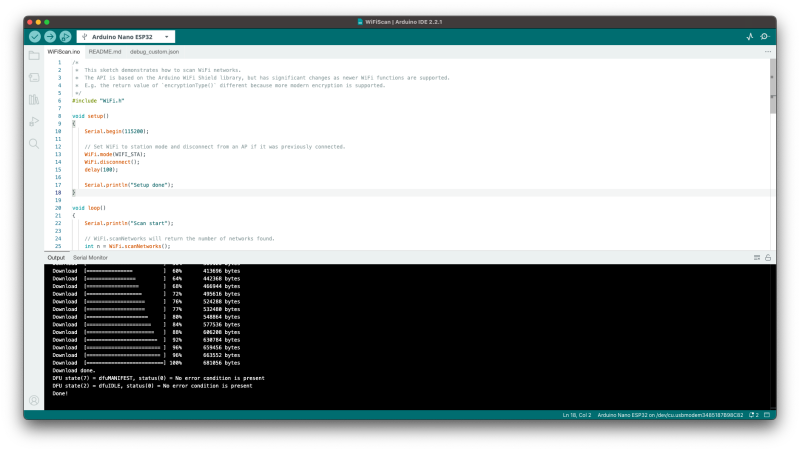Open the Serial Plotter icon
The width and height of the screenshot is (800, 451).
click(x=749, y=37)
